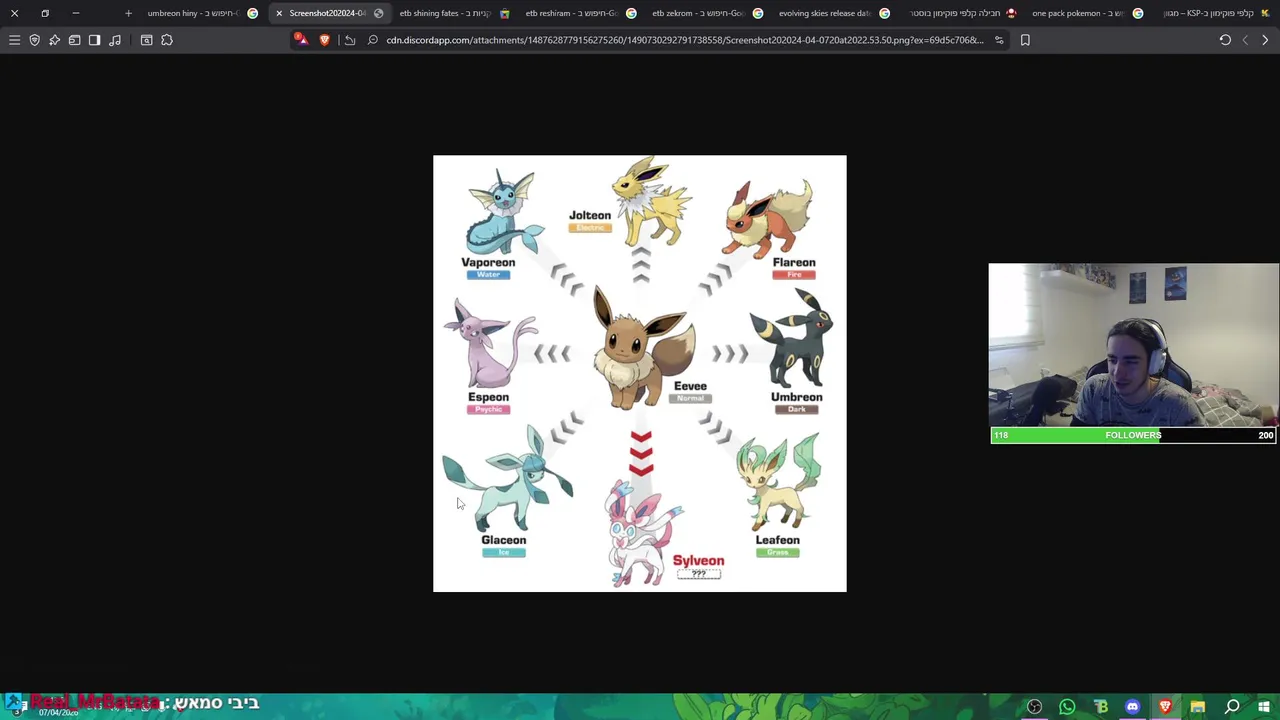Open Discord from the taskbar
1280x720 pixels.
(x=1132, y=707)
